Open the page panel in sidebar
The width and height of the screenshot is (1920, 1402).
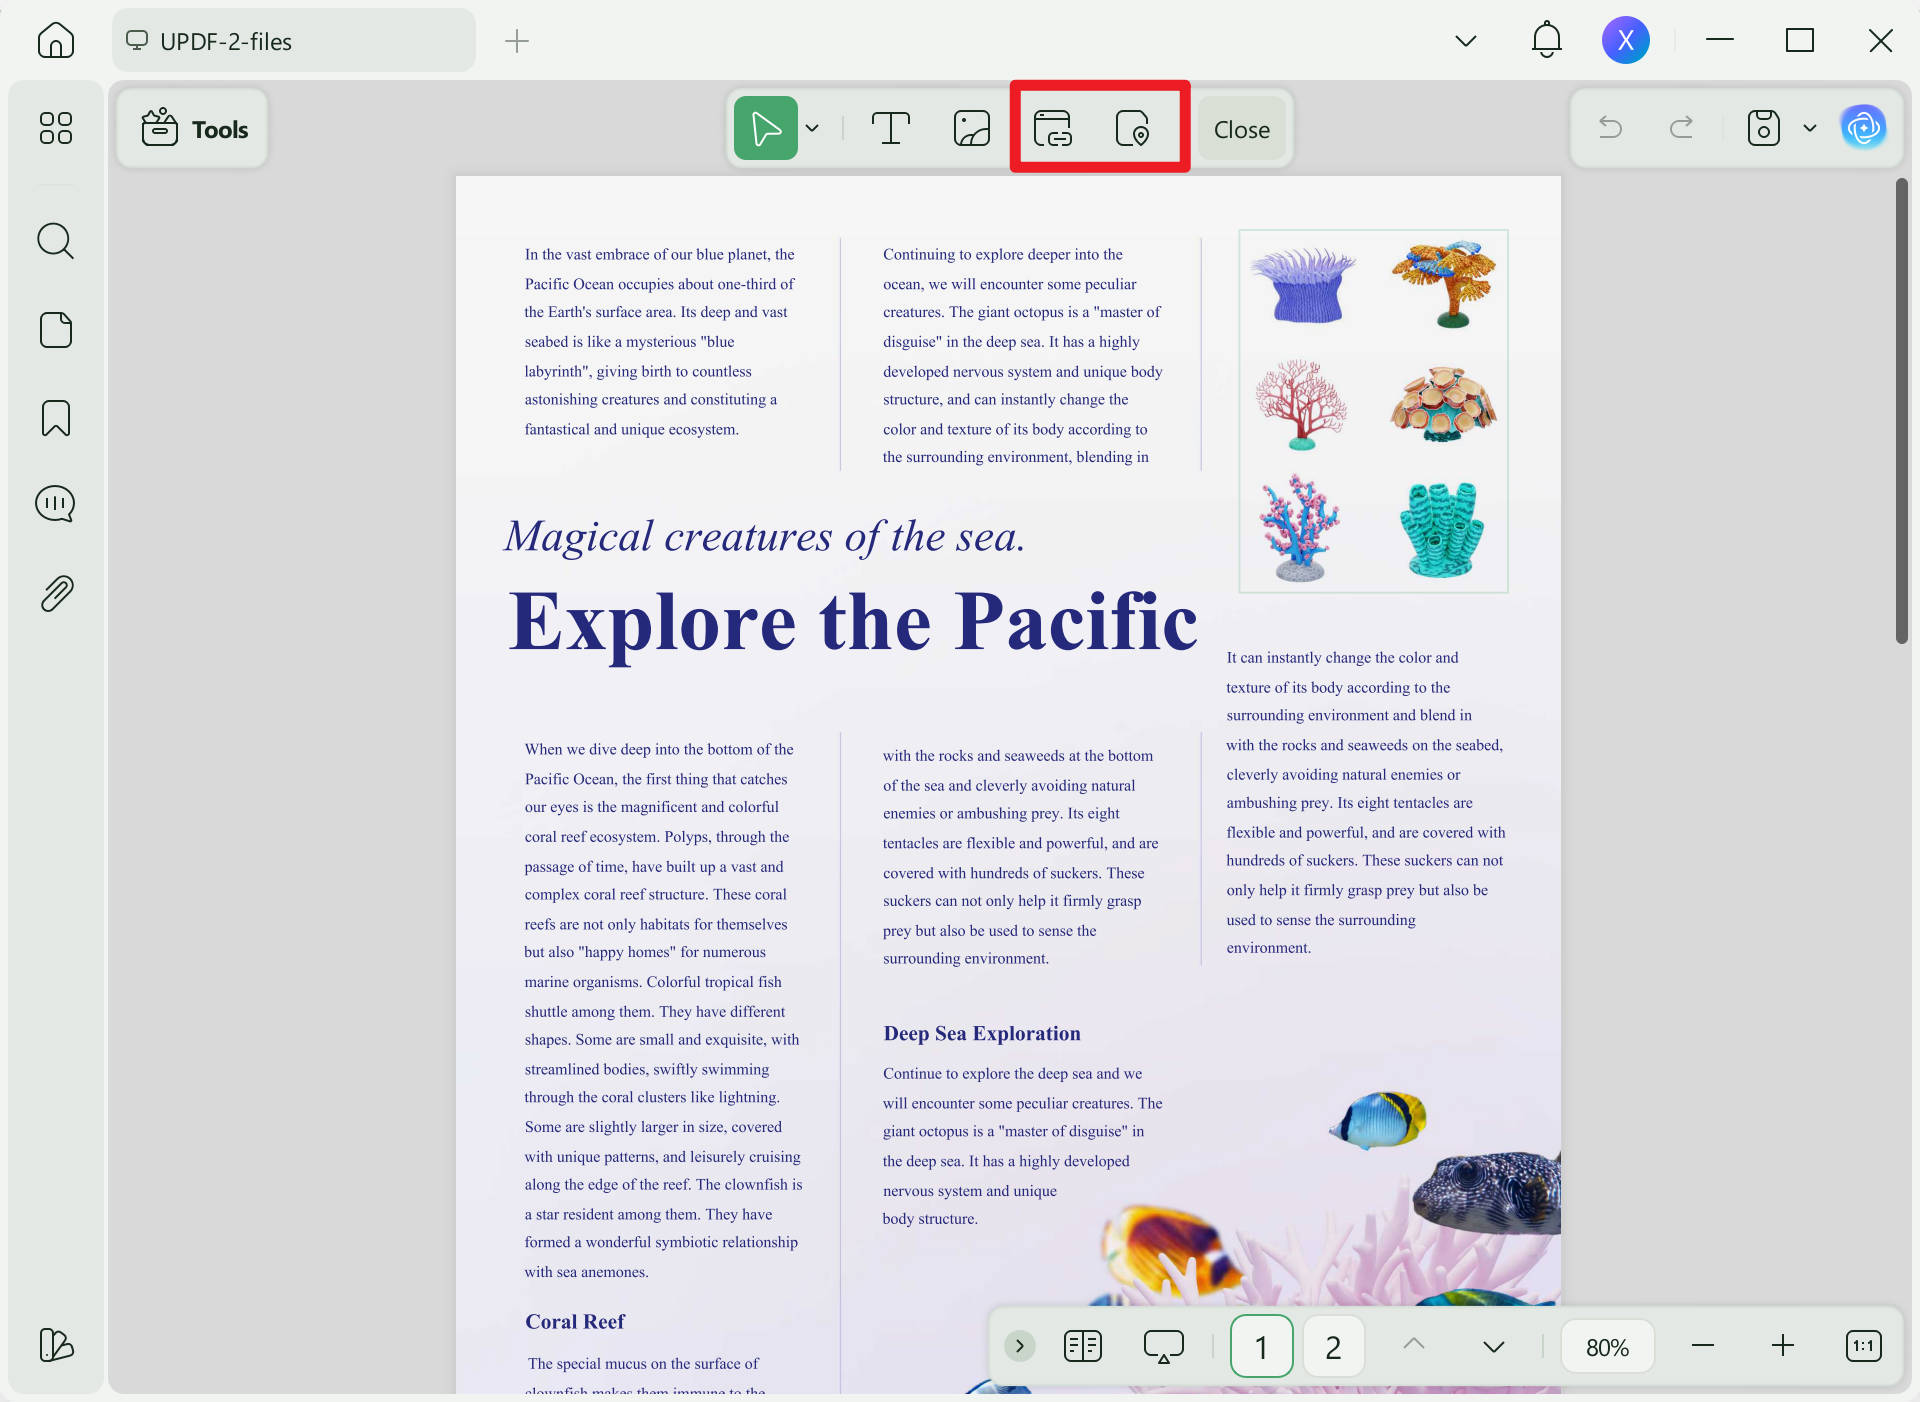(x=56, y=330)
